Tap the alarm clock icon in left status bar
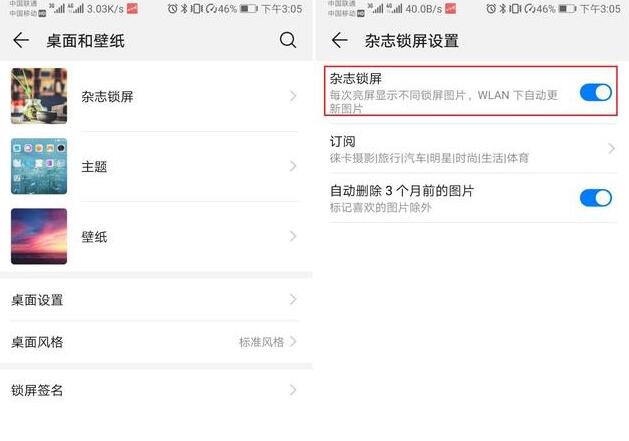The width and height of the screenshot is (629, 441). 172,8
